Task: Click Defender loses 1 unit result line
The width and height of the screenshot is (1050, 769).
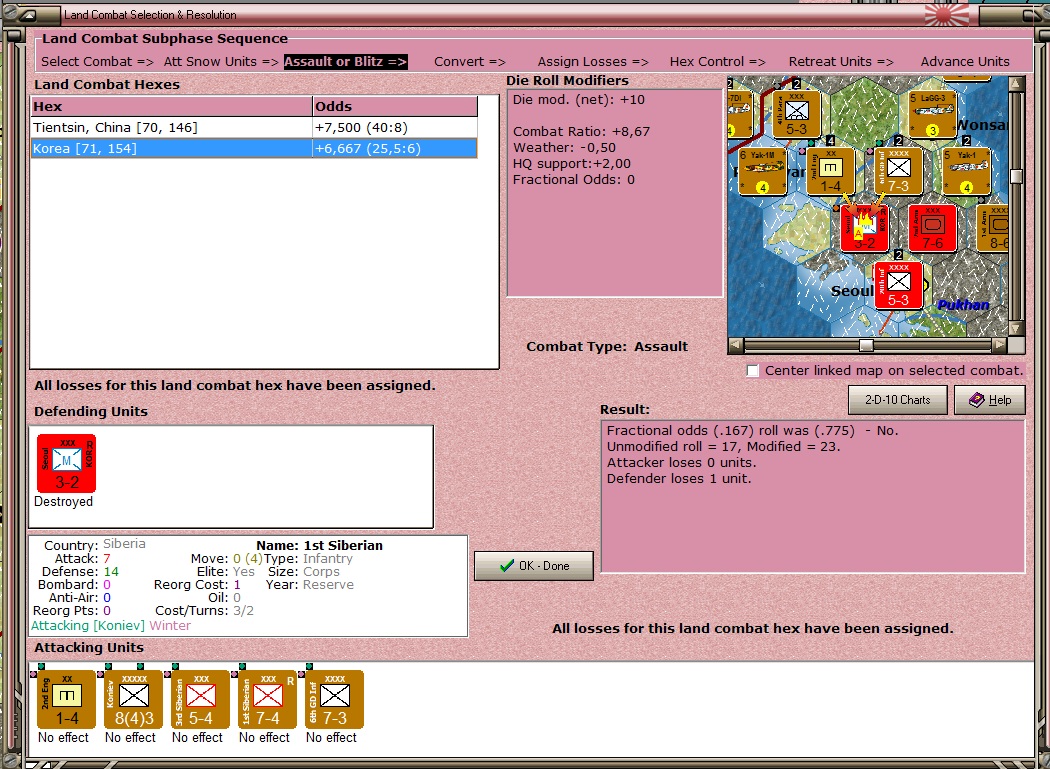Action: click(x=679, y=479)
